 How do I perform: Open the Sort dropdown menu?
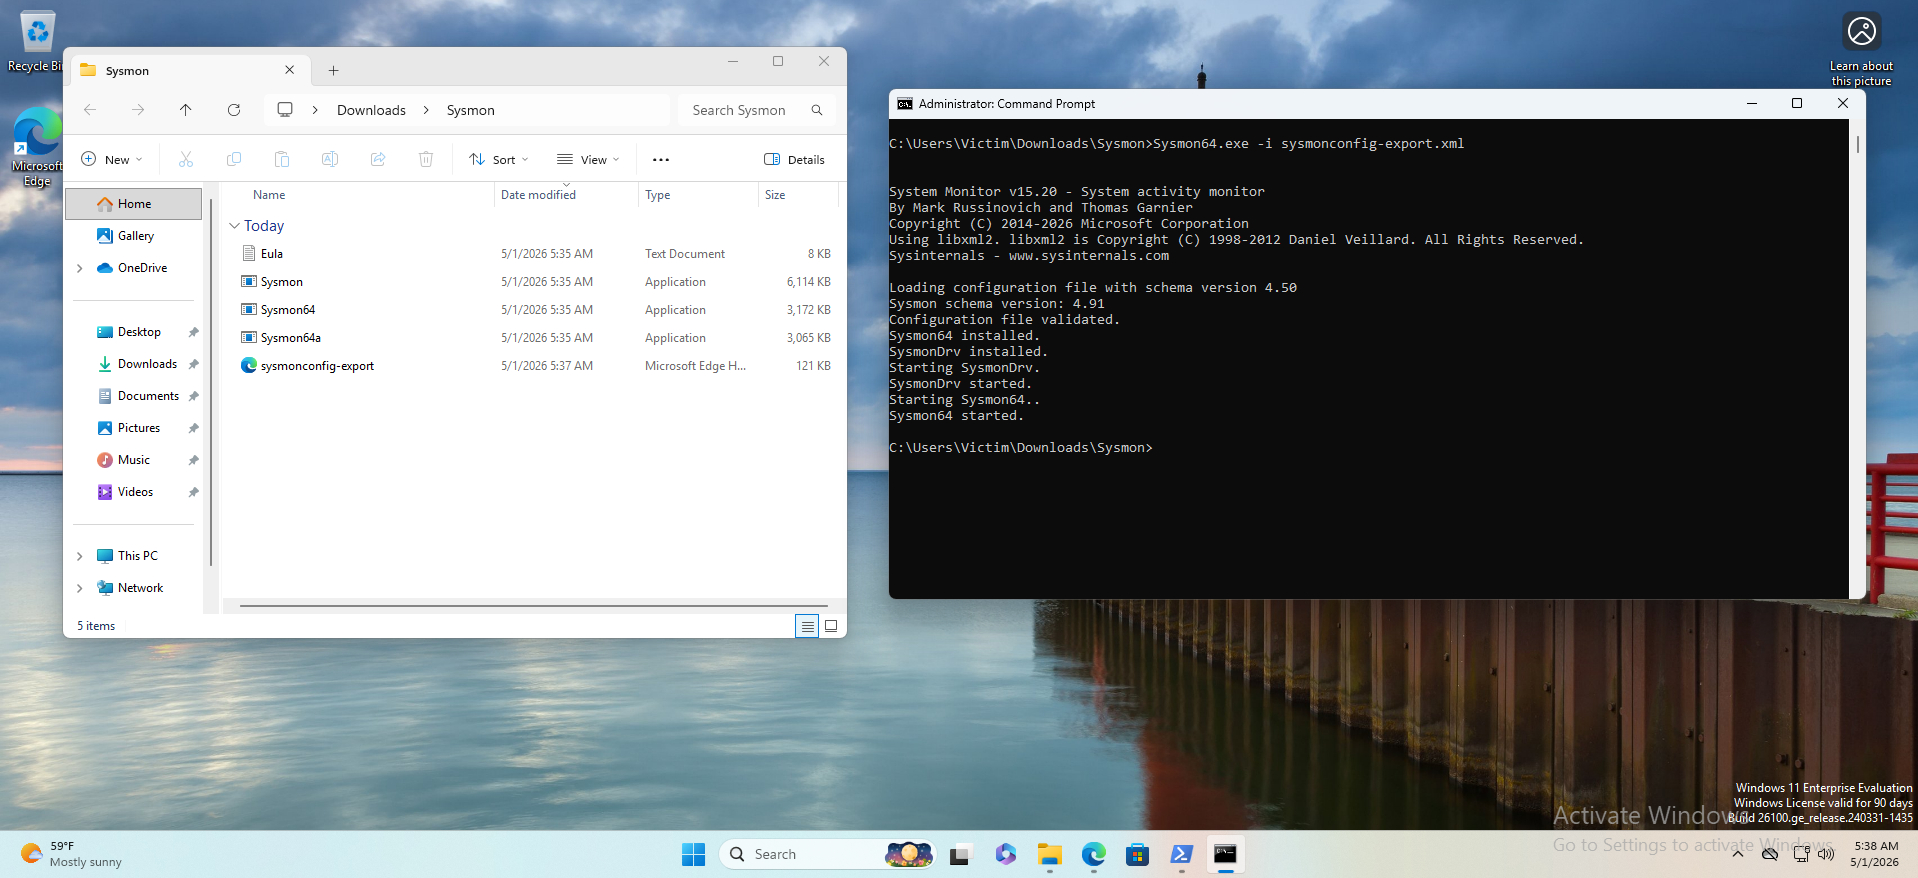point(498,159)
